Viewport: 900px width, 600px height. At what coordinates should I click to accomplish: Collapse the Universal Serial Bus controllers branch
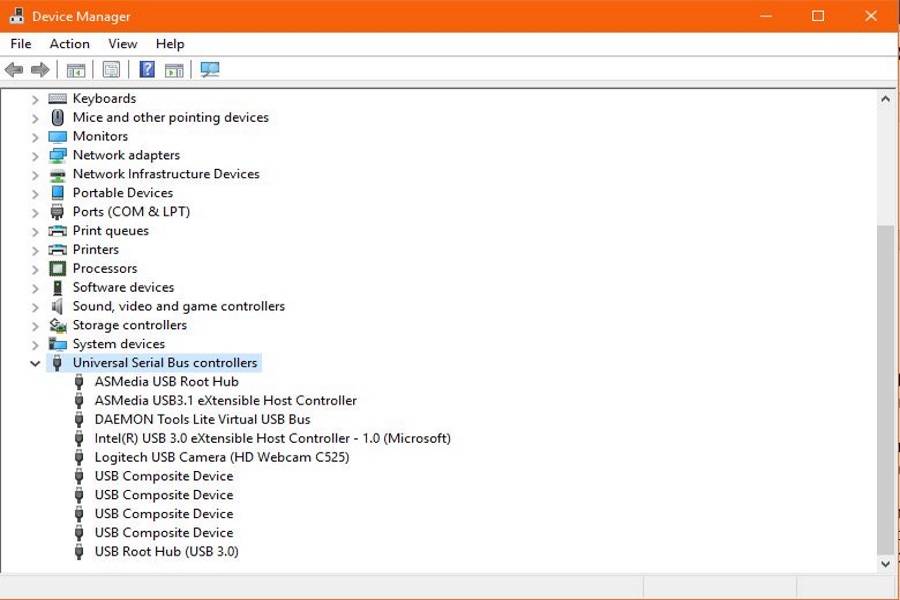point(35,362)
